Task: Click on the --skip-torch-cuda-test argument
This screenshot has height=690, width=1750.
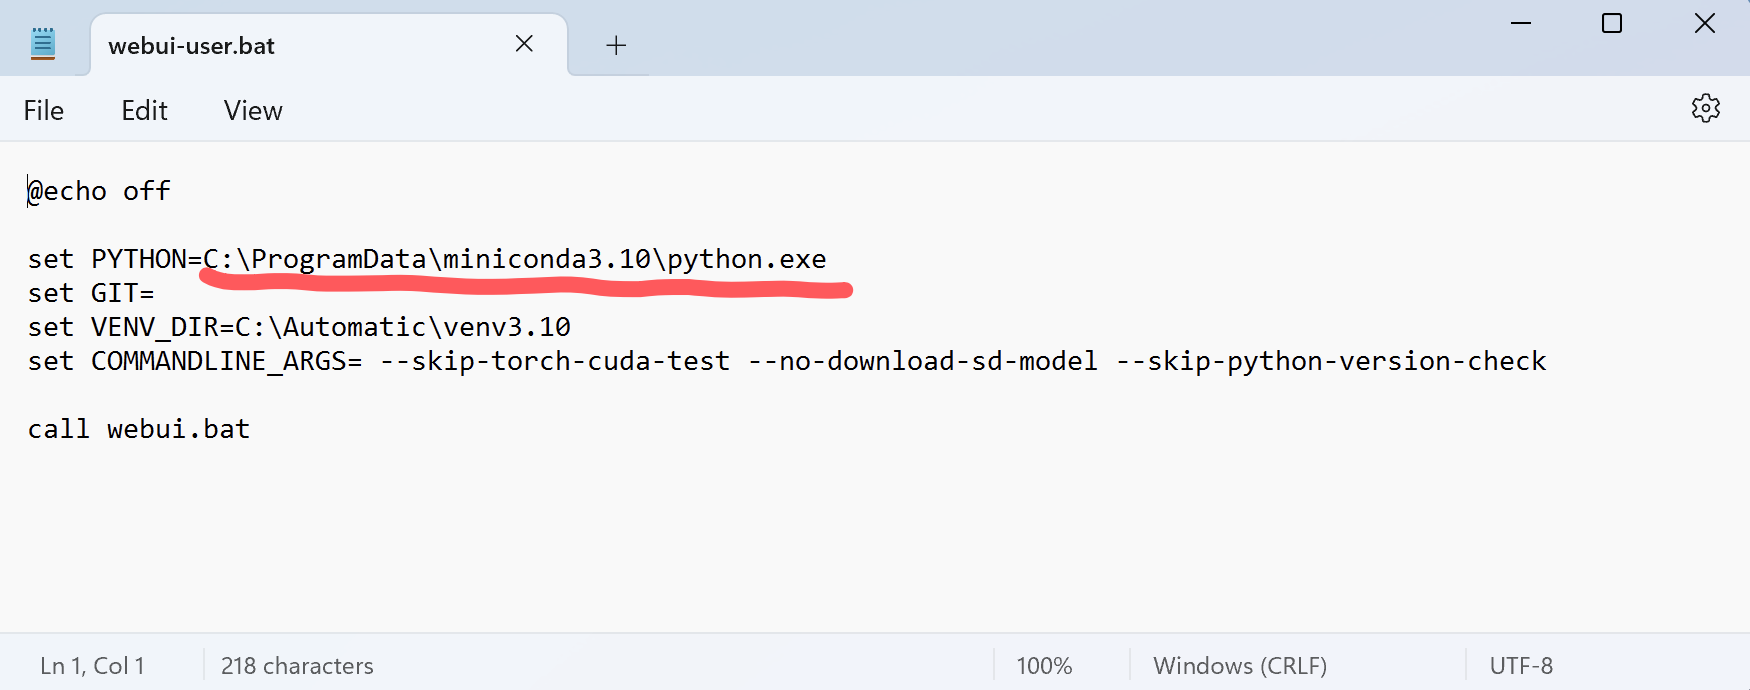Action: (x=555, y=362)
